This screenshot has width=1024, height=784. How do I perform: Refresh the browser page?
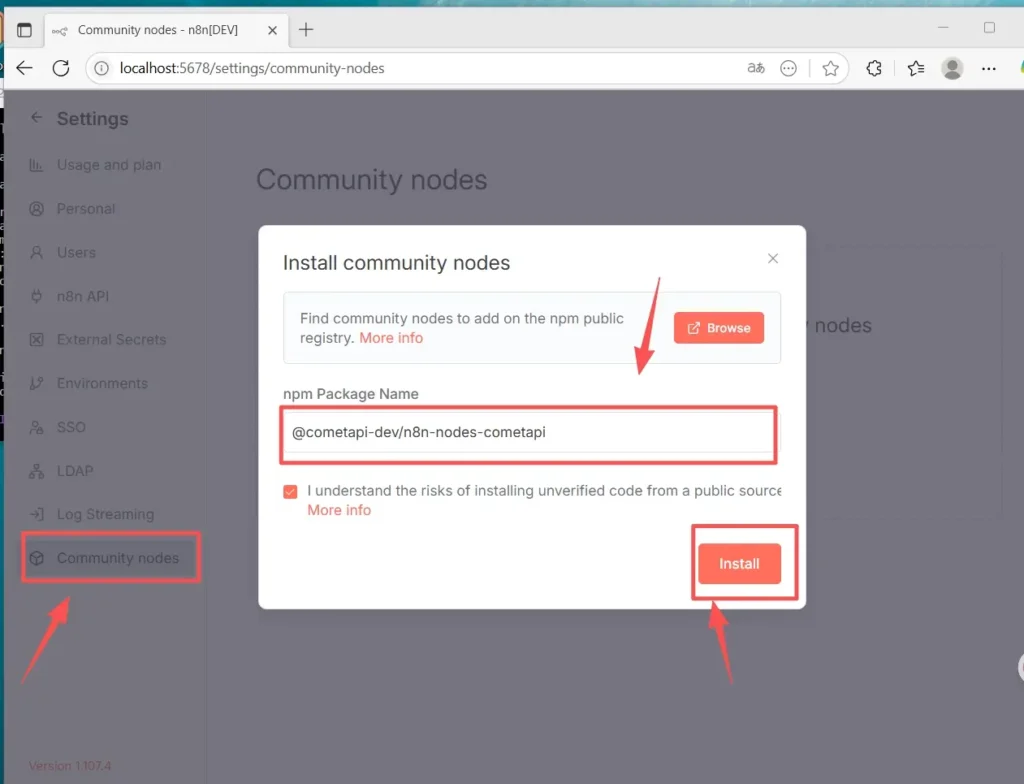(61, 69)
